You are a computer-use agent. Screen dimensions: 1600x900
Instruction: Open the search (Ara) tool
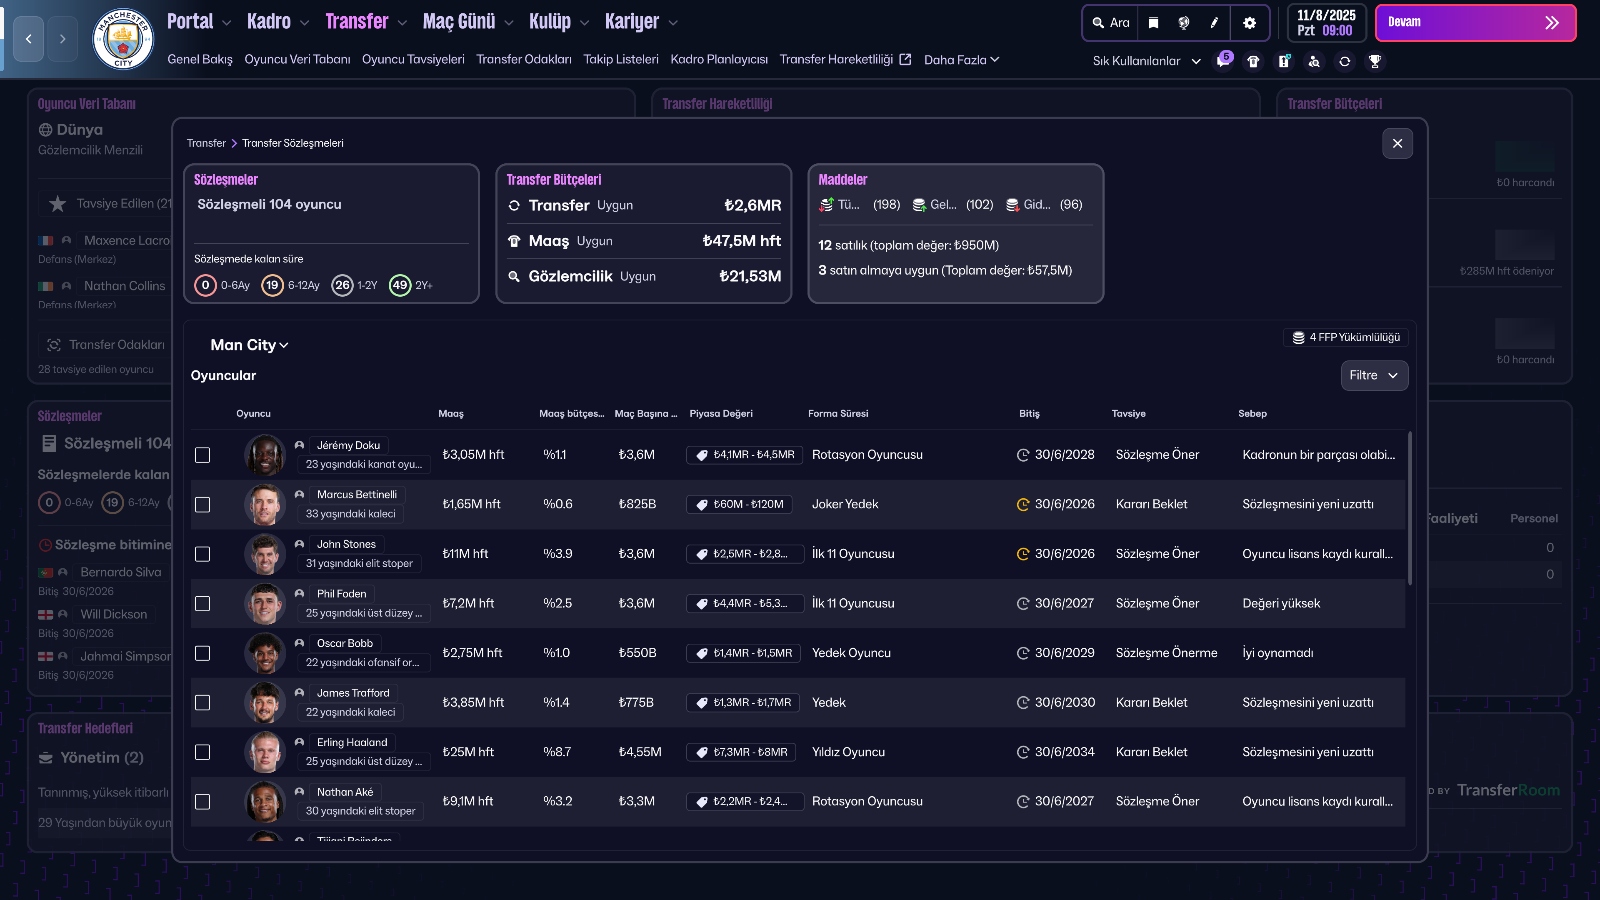point(1110,22)
